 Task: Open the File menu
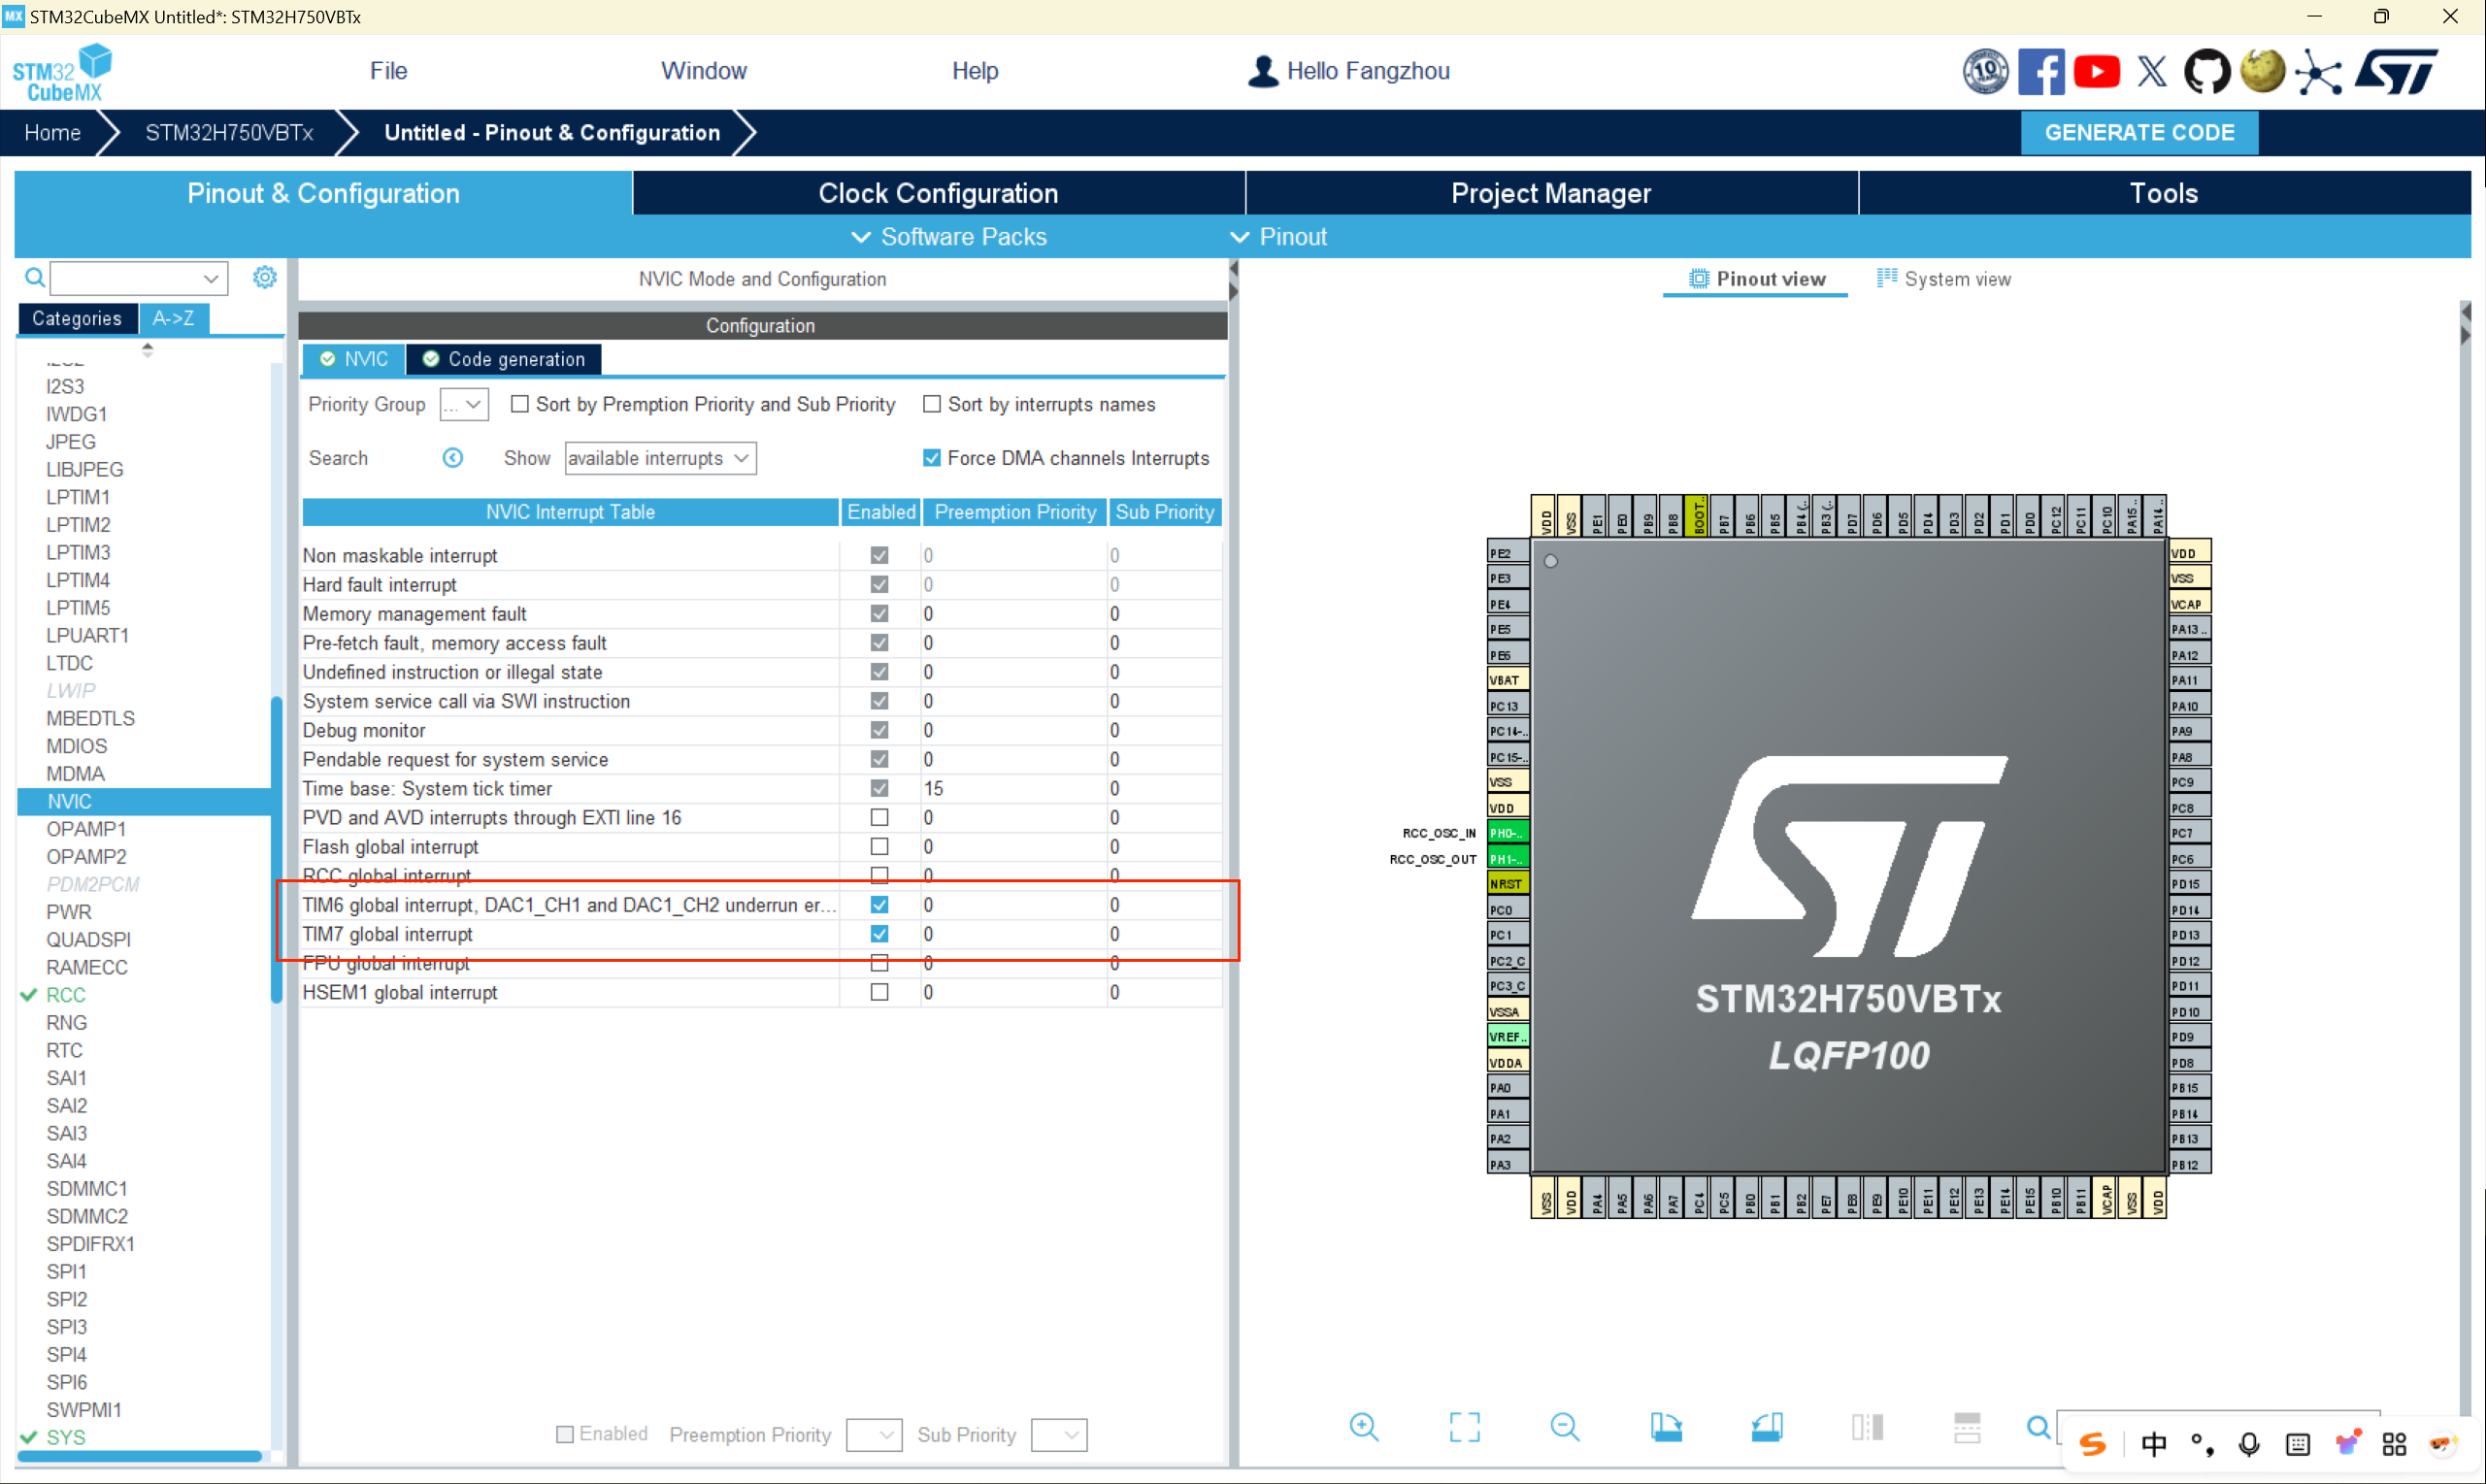click(x=389, y=71)
